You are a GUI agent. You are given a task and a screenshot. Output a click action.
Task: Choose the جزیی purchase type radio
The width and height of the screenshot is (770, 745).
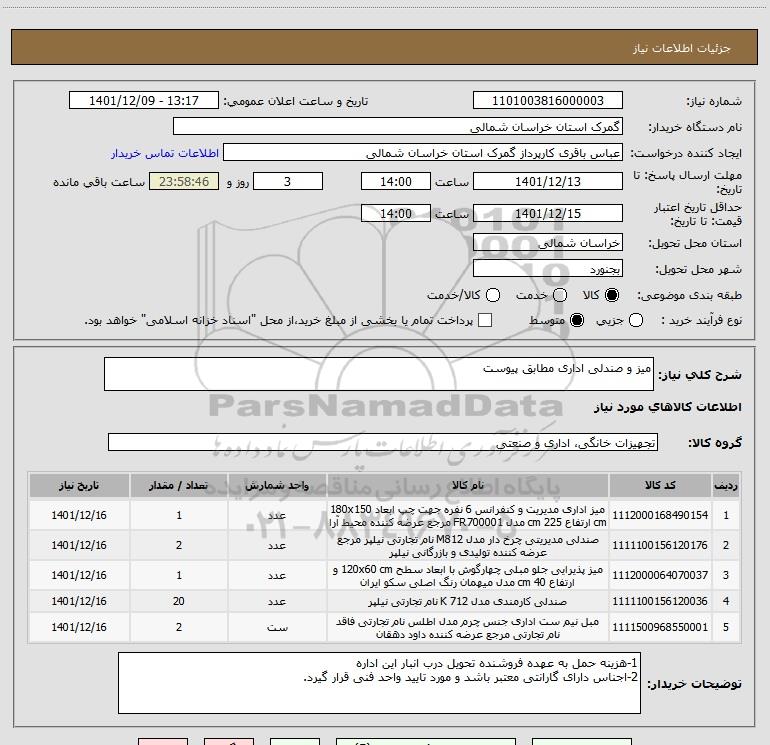(x=635, y=320)
